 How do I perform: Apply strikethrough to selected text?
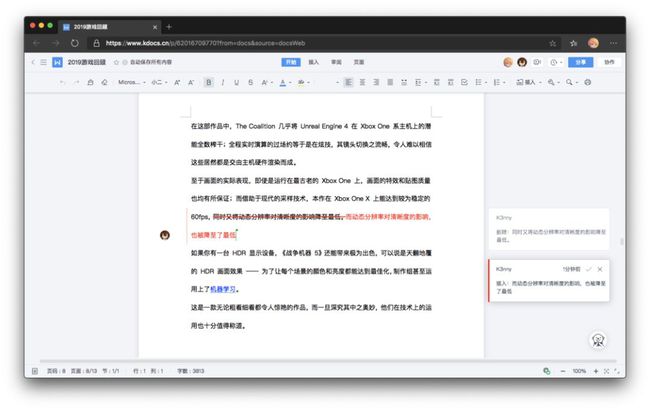click(250, 82)
